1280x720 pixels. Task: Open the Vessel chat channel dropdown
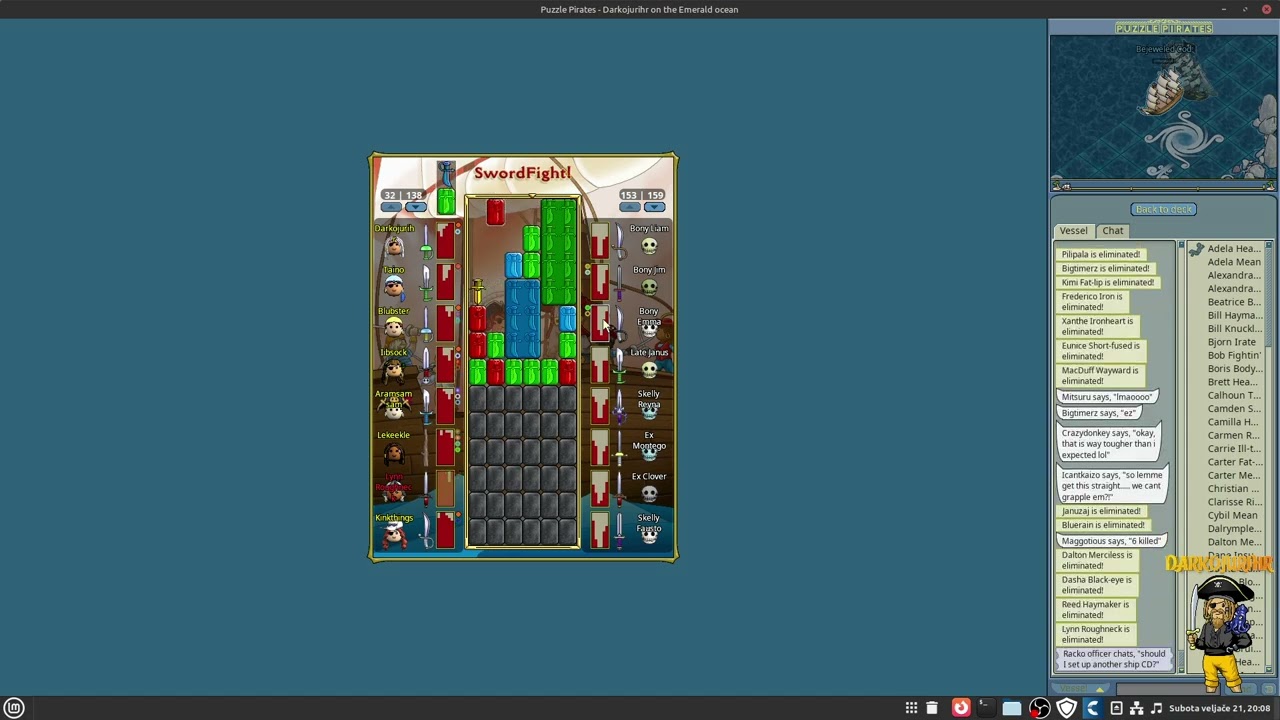click(1082, 688)
